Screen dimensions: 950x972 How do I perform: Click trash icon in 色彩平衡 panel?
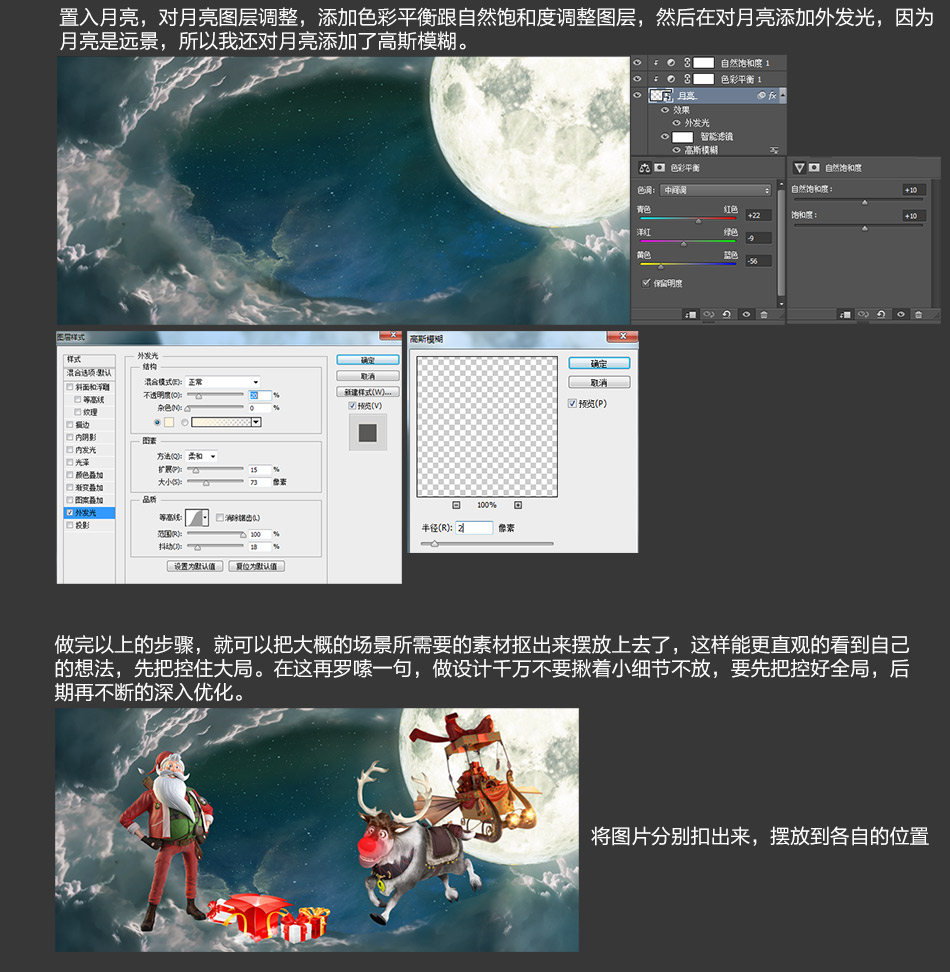point(764,314)
